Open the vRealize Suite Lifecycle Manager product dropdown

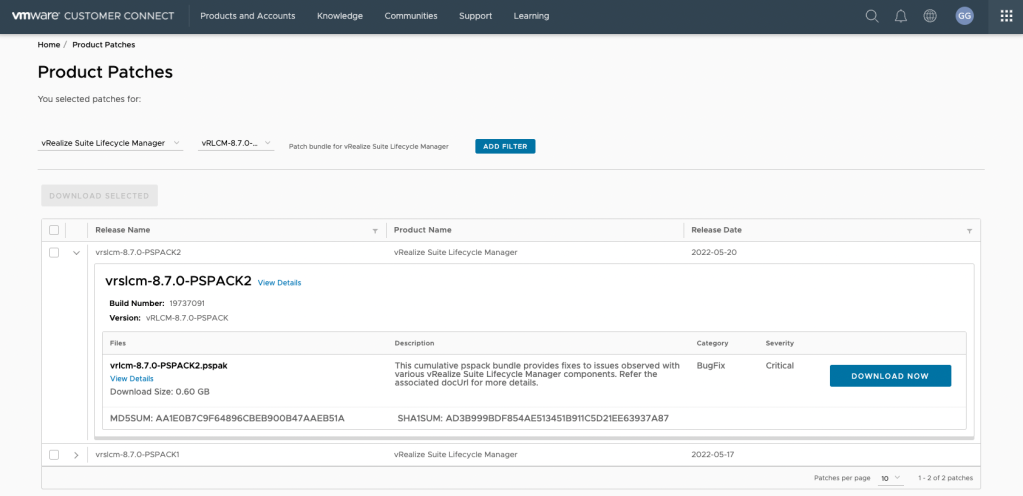pyautogui.click(x=111, y=144)
